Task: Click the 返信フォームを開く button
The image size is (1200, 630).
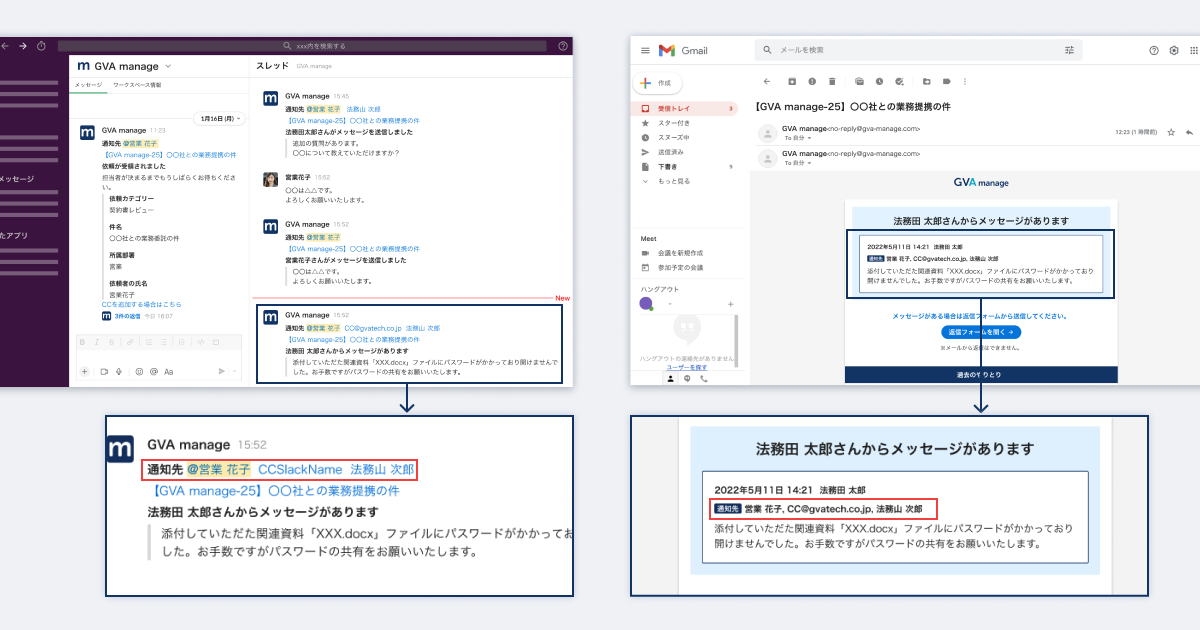Action: point(981,331)
